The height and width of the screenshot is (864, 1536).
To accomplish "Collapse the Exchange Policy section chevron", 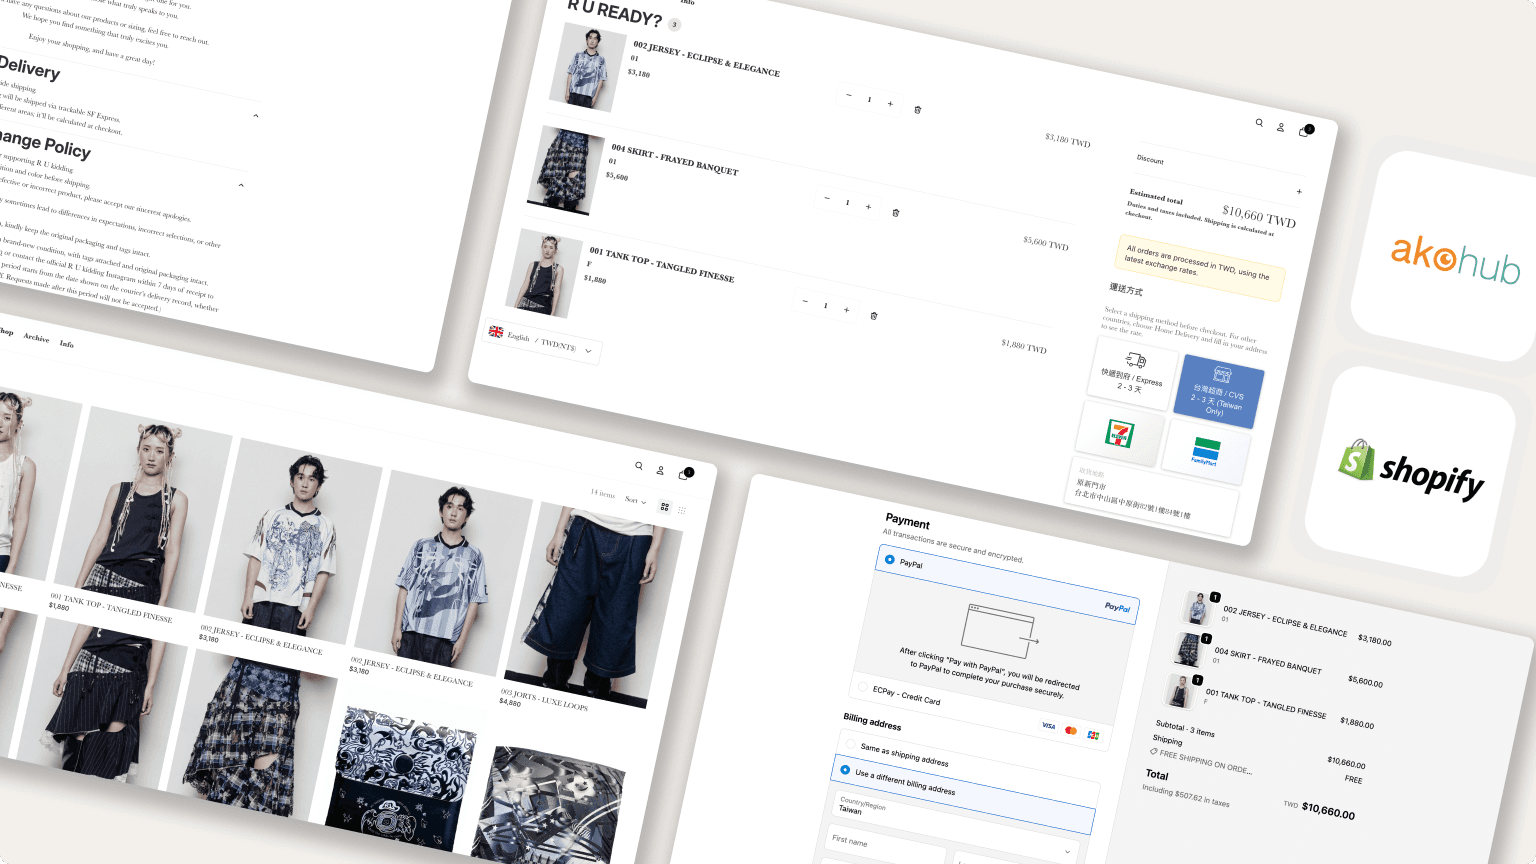I will coord(241,185).
